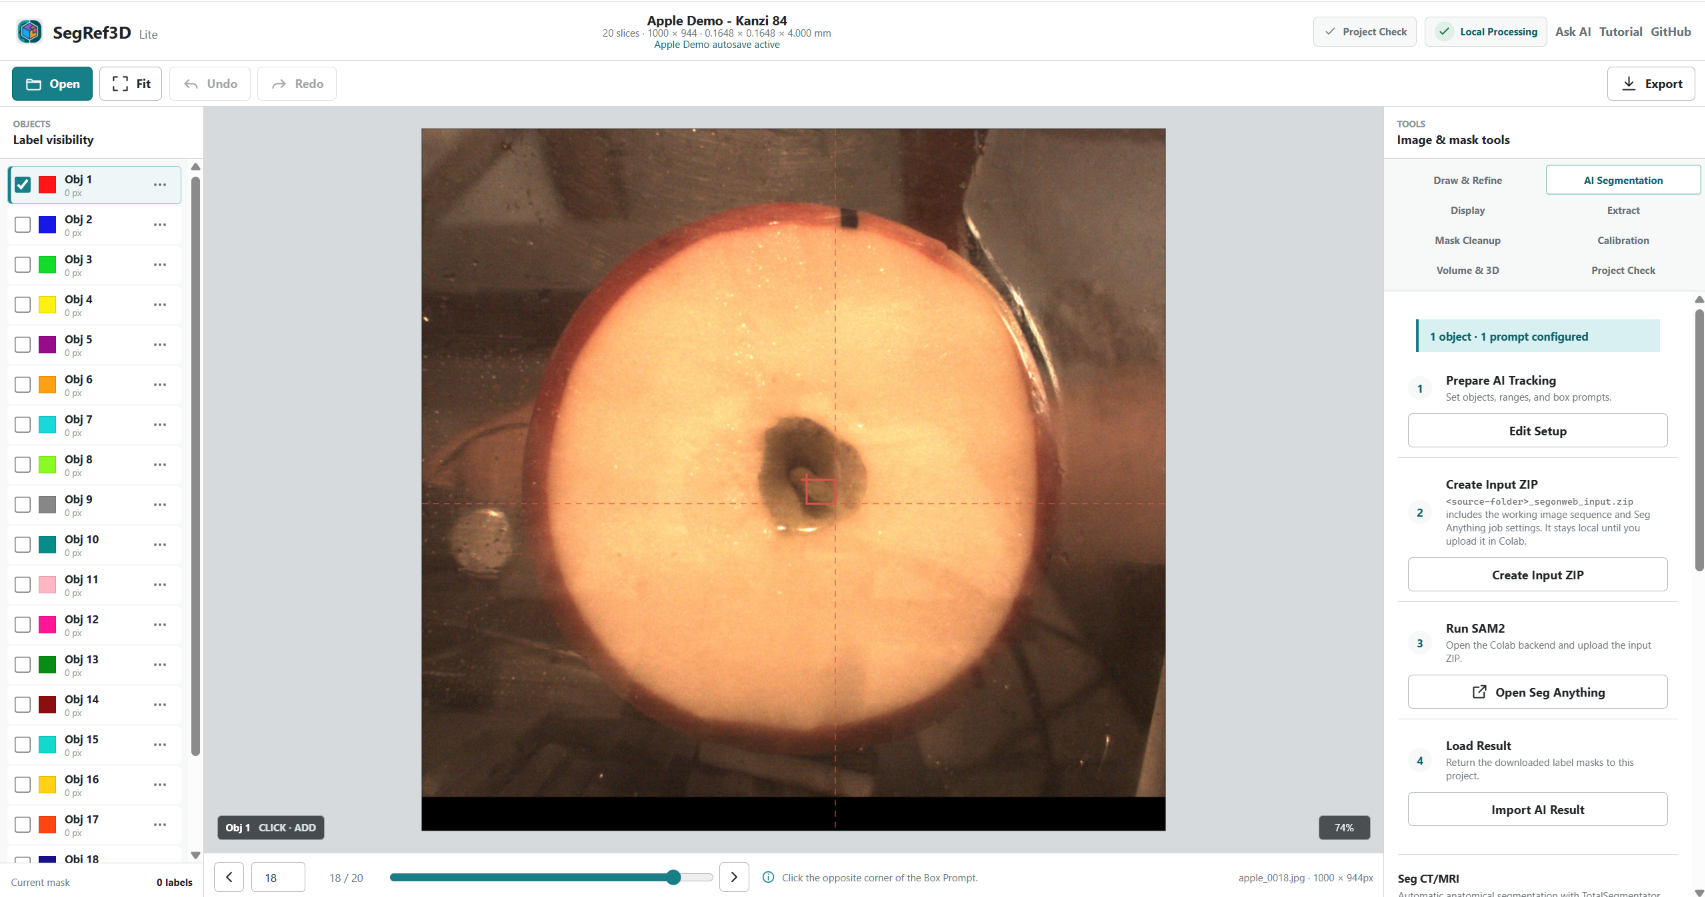Viewport: 1705px width, 897px height.
Task: Open the more options for Obj 14
Action: point(160,705)
